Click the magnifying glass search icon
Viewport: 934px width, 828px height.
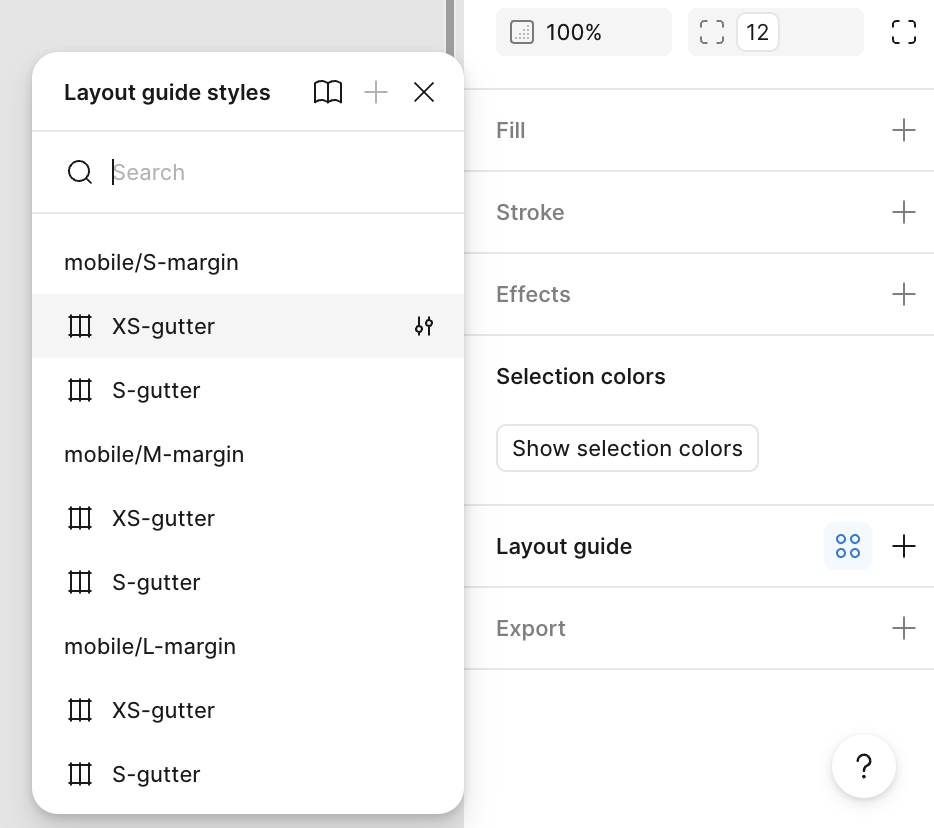click(79, 172)
